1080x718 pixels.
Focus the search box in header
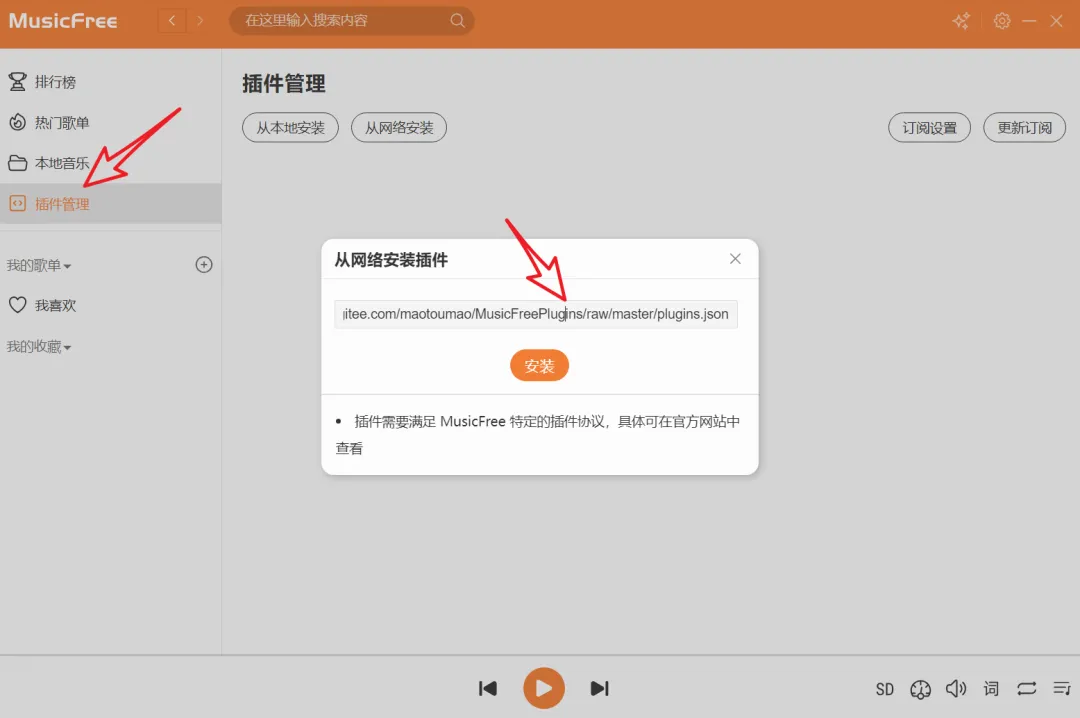(351, 21)
